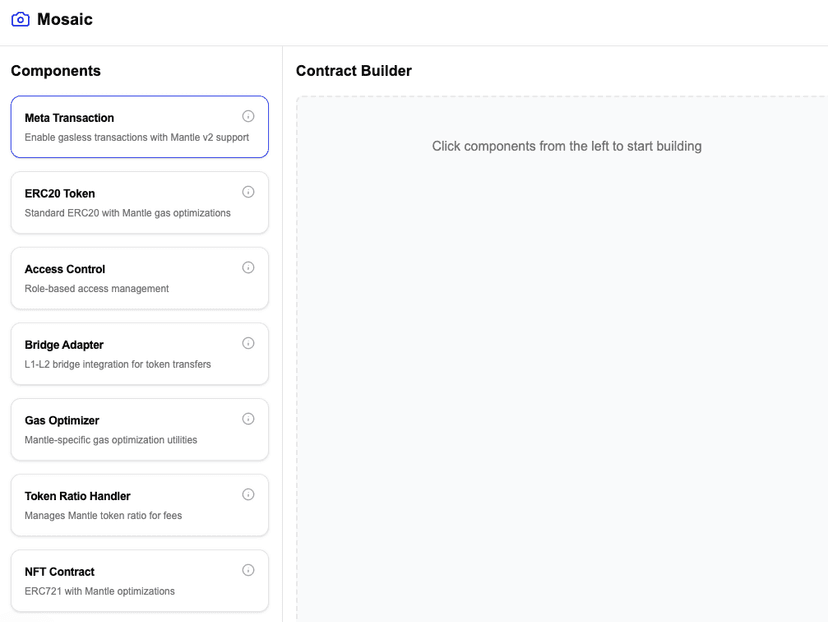Screen dimensions: 828x622
Task: Click 'Manages Mantle token ratio for fees' text
Action: coord(104,515)
